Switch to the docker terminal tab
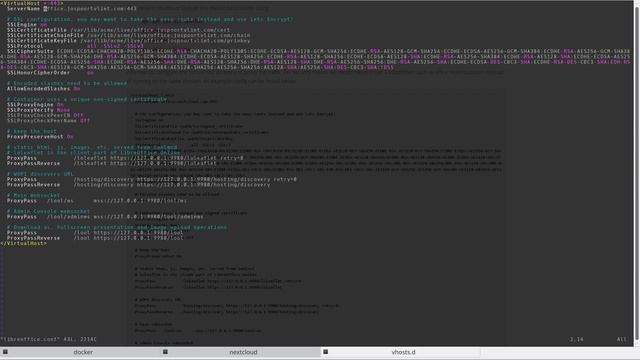The height and width of the screenshot is (360, 640). (x=83, y=352)
